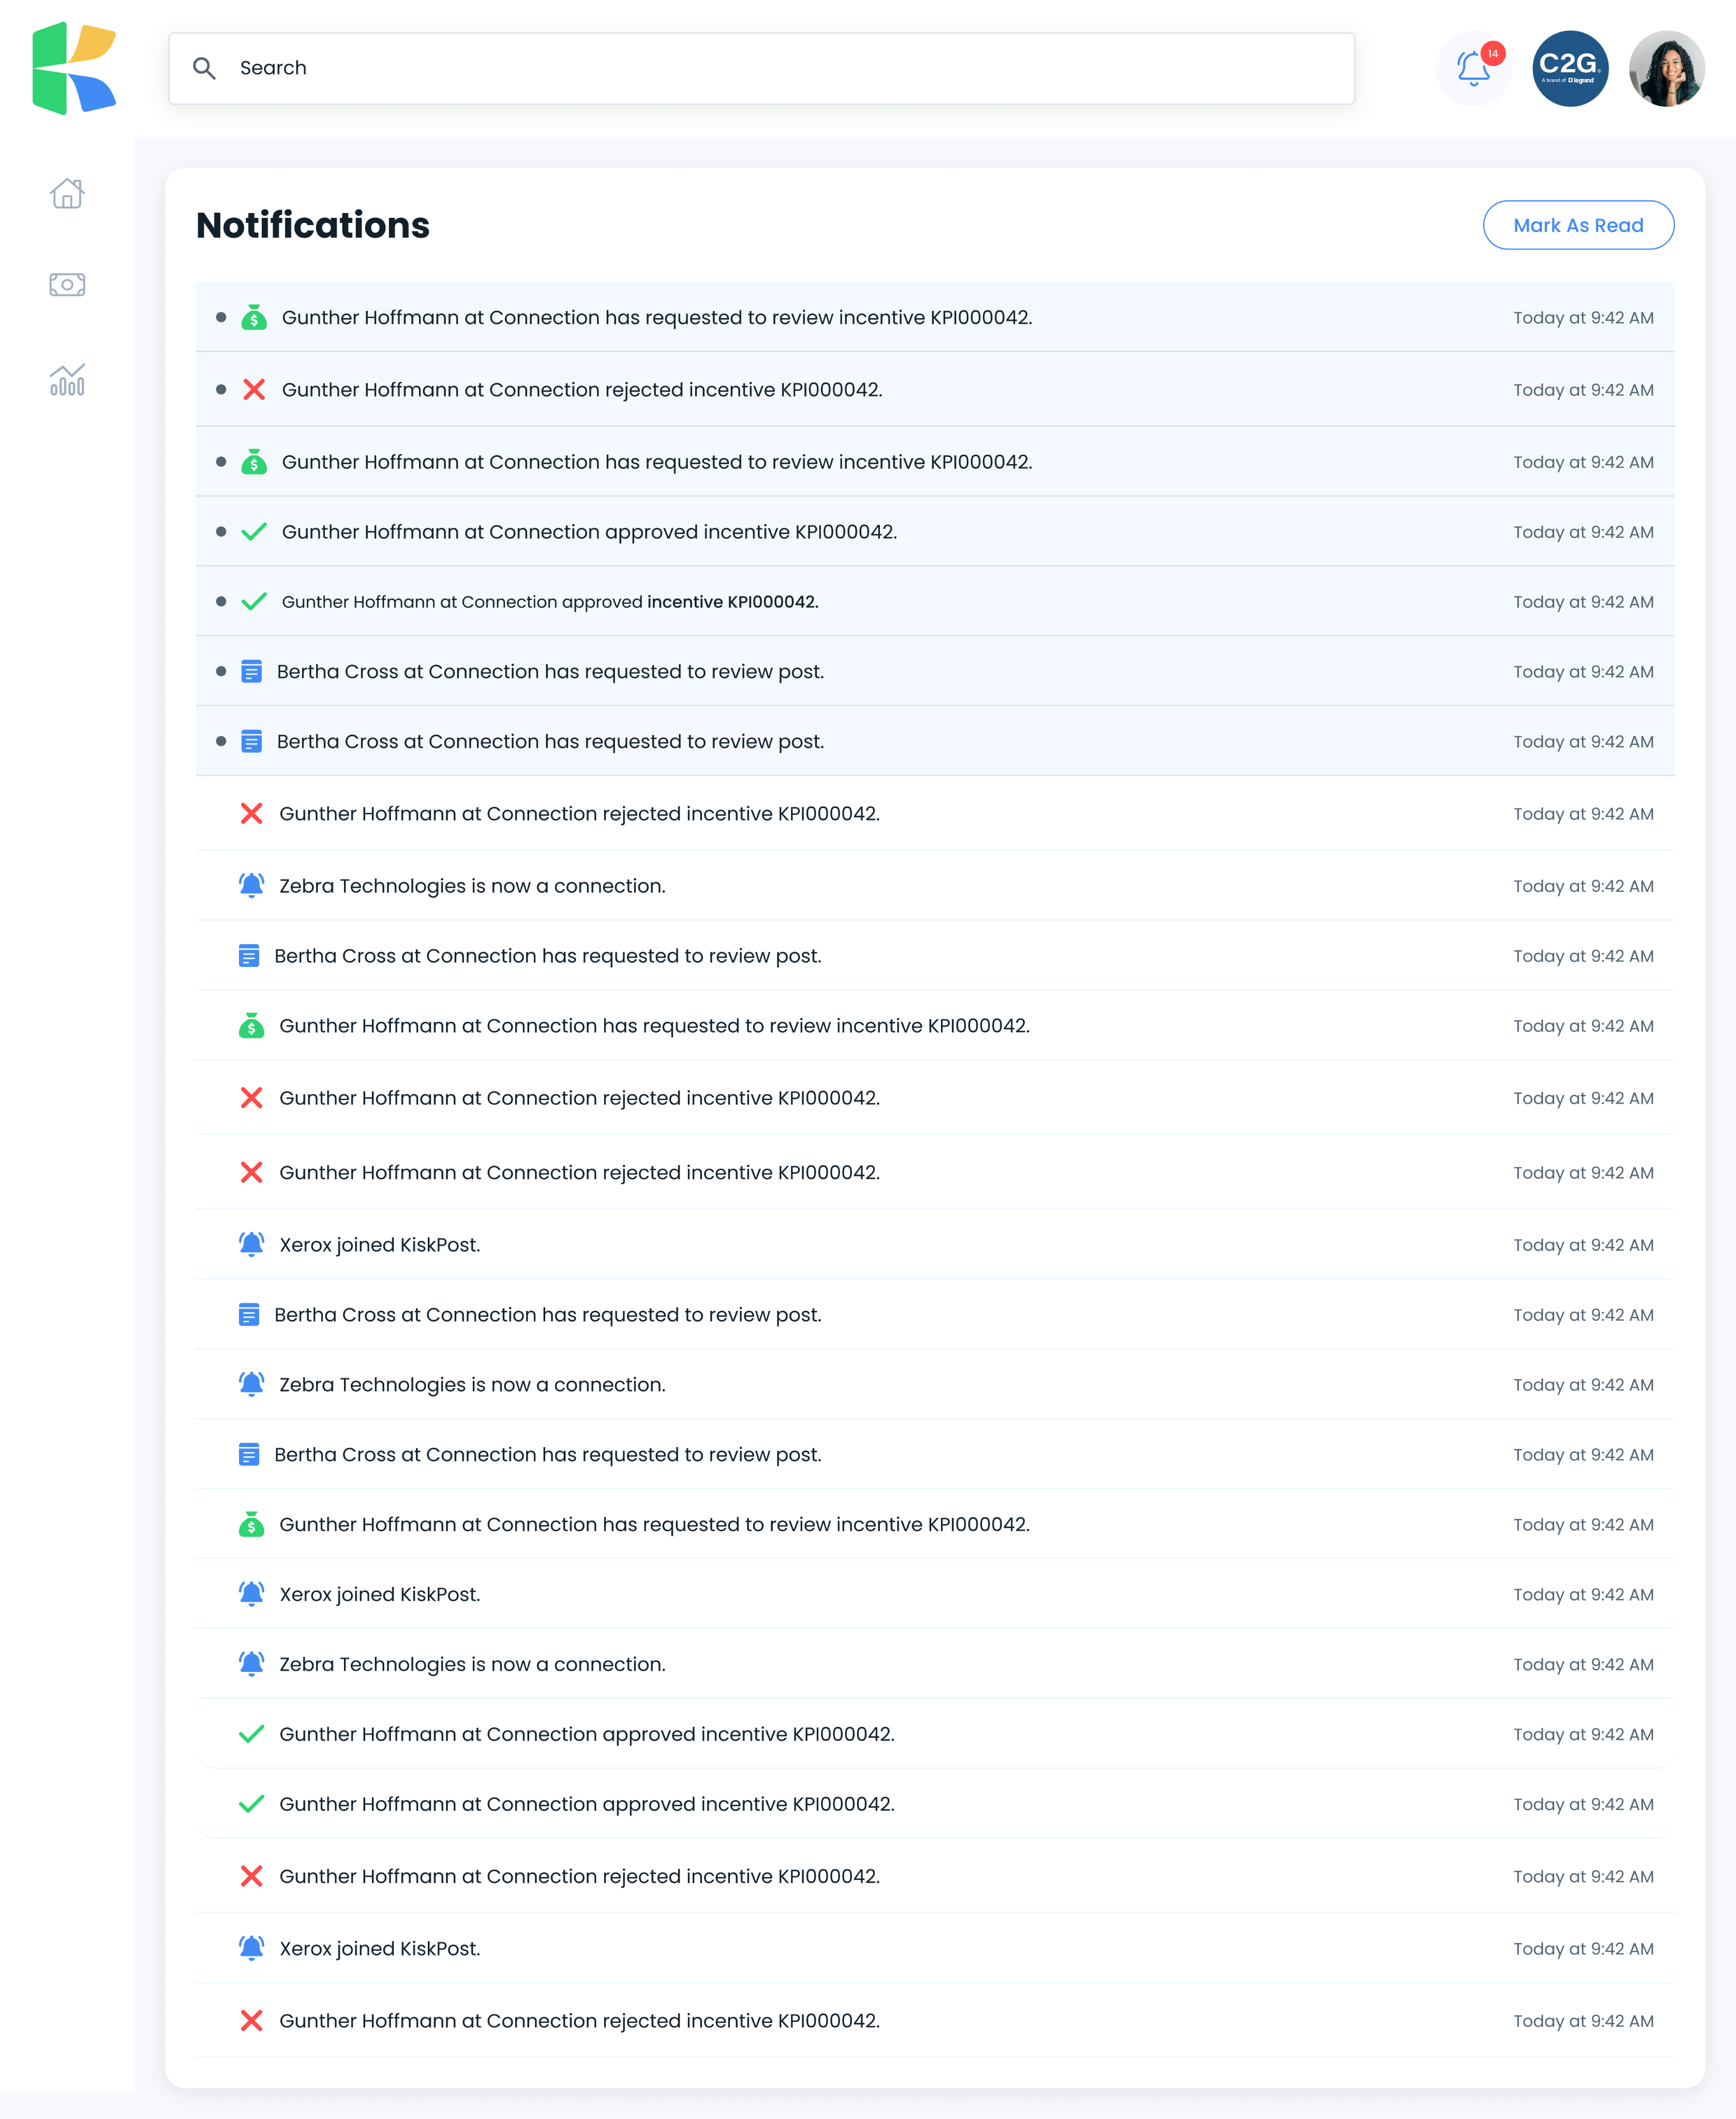Click red X icon on bottommost notification
The height and width of the screenshot is (2119, 1736).
251,2021
